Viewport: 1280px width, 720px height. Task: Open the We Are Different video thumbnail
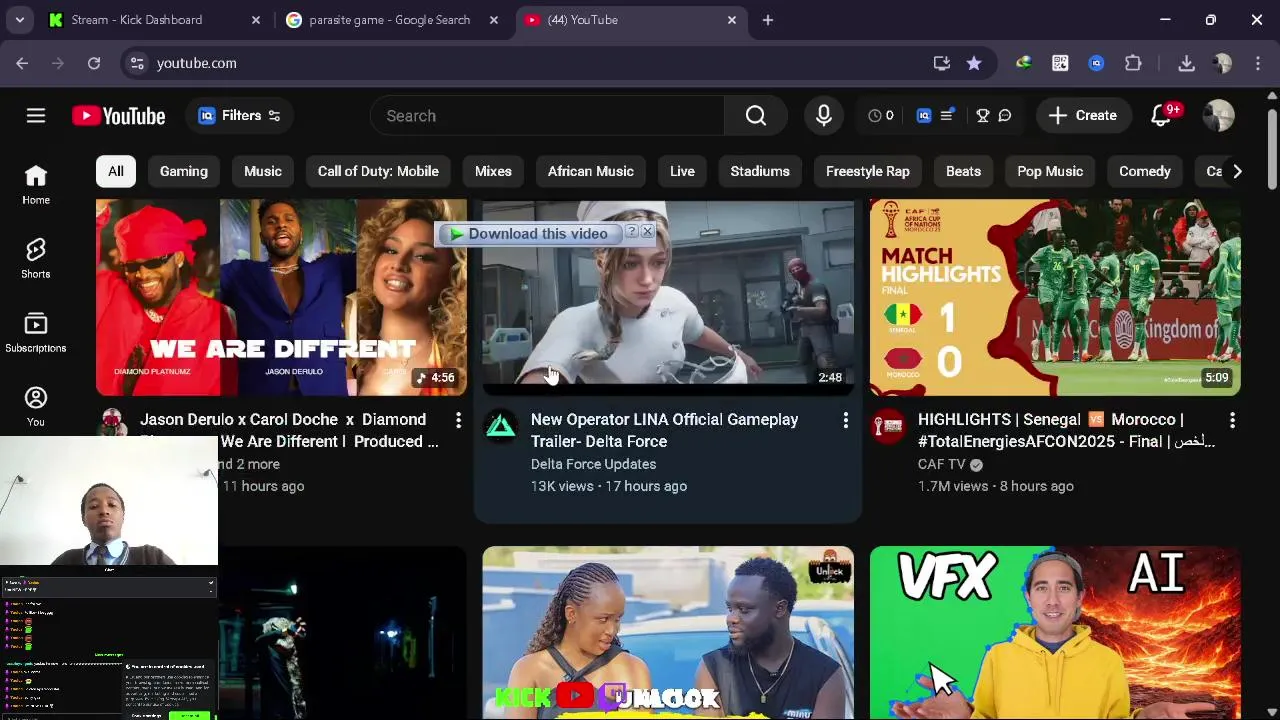[281, 297]
